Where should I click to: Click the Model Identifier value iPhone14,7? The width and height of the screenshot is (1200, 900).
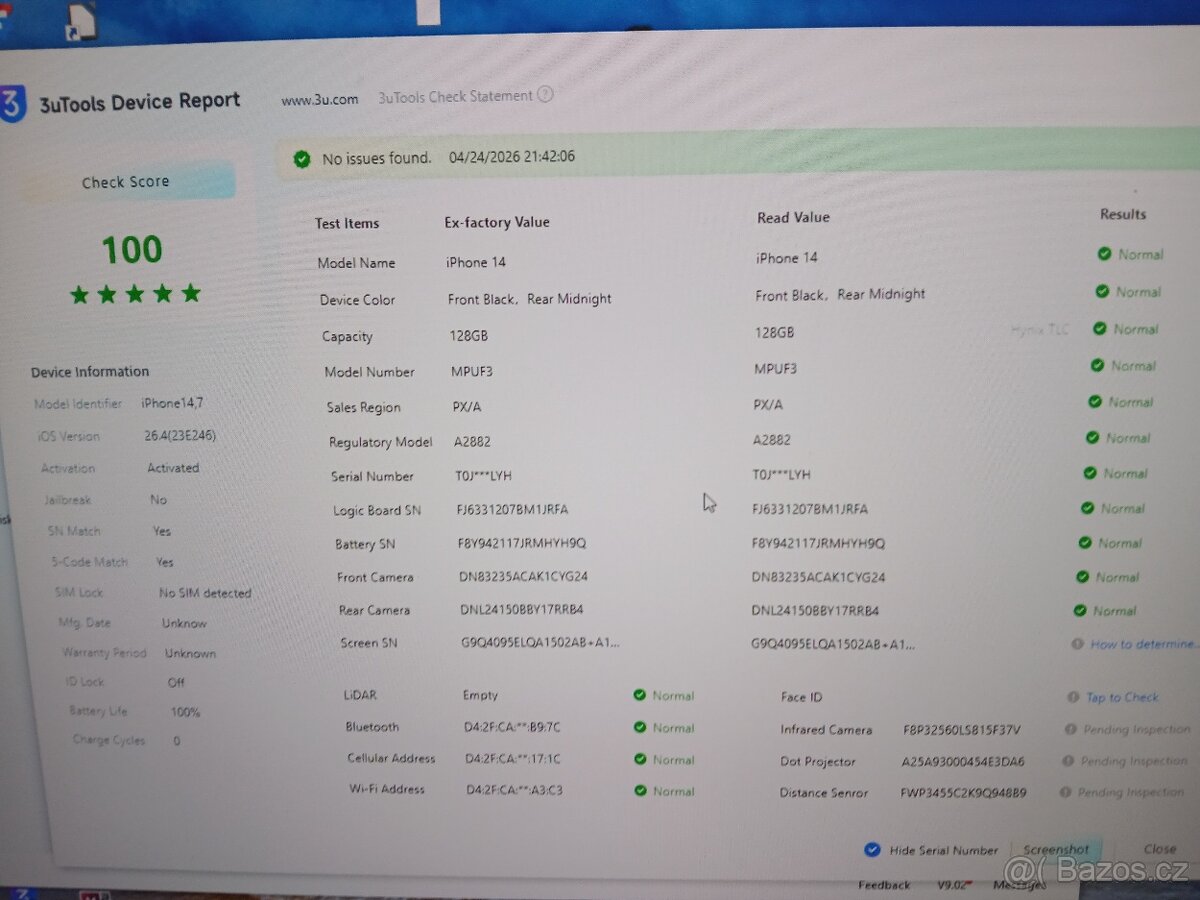[173, 403]
